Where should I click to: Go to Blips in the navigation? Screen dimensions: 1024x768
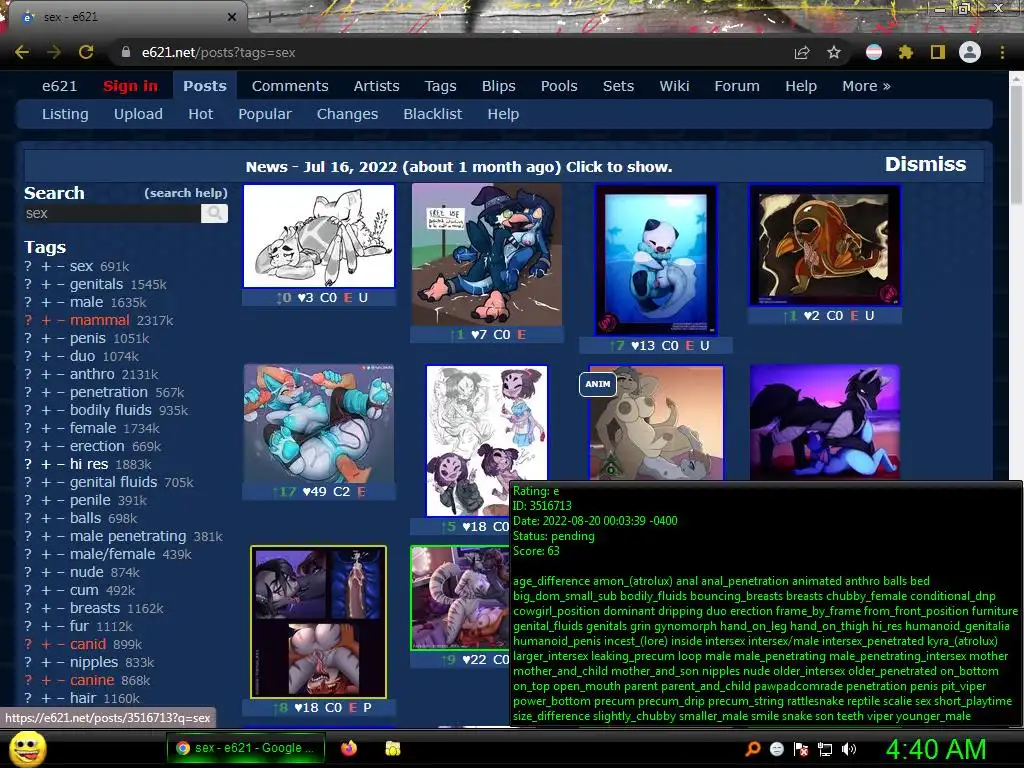pos(498,86)
